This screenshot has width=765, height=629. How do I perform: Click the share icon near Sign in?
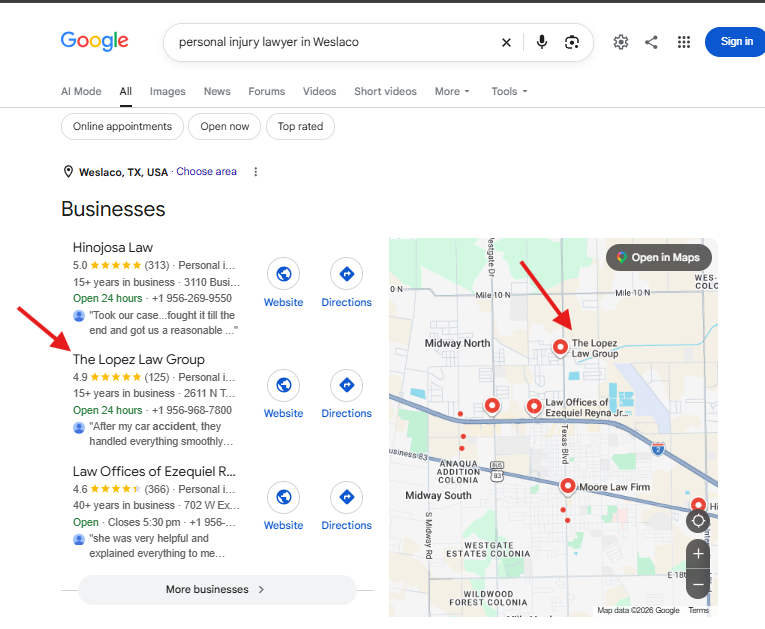tap(651, 42)
